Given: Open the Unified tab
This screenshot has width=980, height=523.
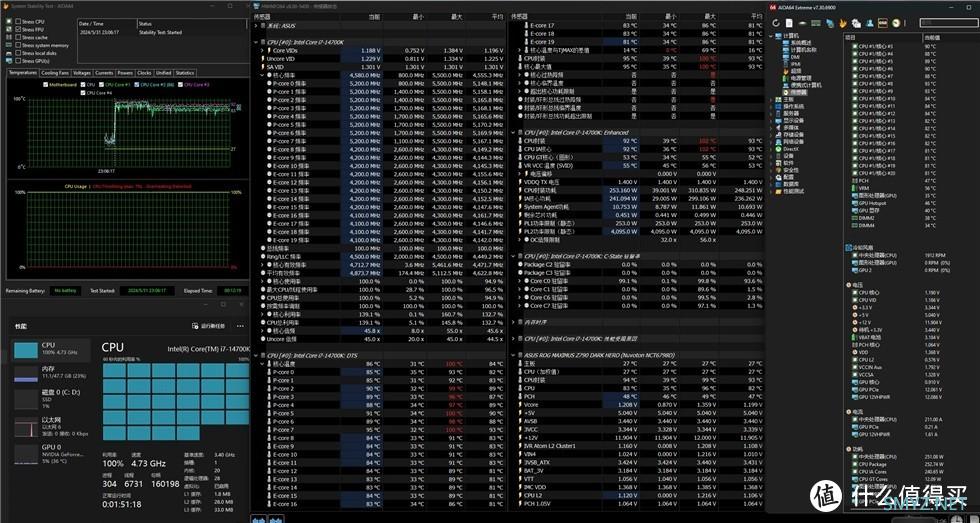Looking at the screenshot, I should [163, 73].
